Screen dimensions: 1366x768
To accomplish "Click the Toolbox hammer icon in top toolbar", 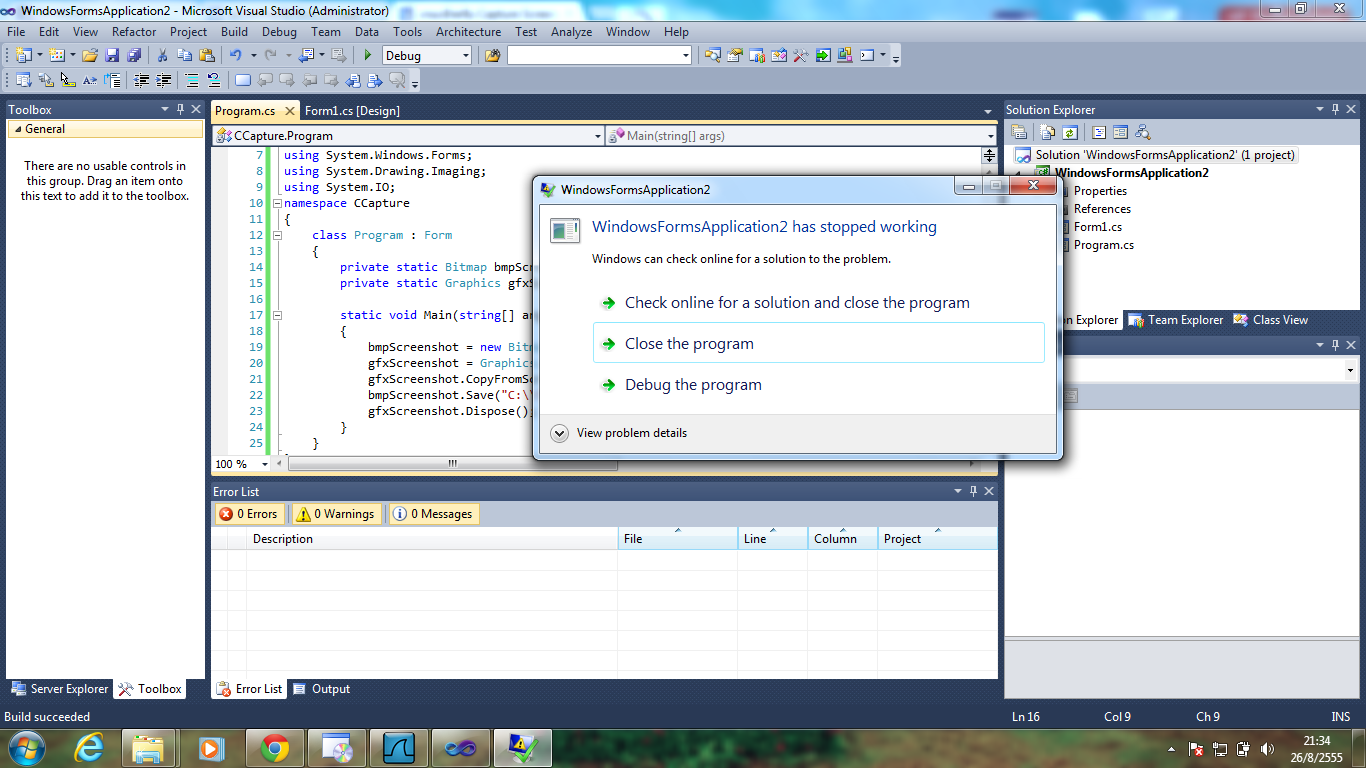I will (801, 55).
